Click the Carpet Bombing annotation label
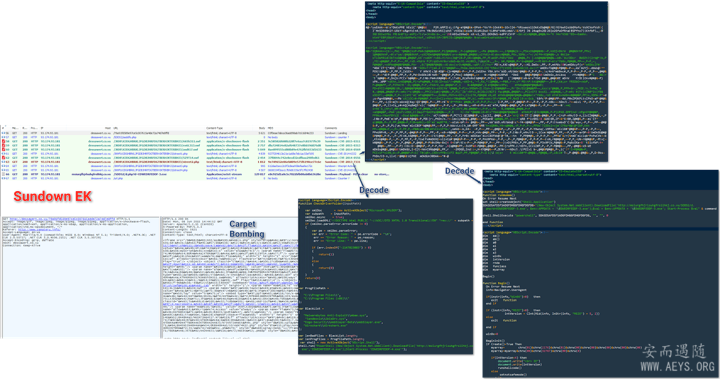720x379 pixels. (x=247, y=229)
